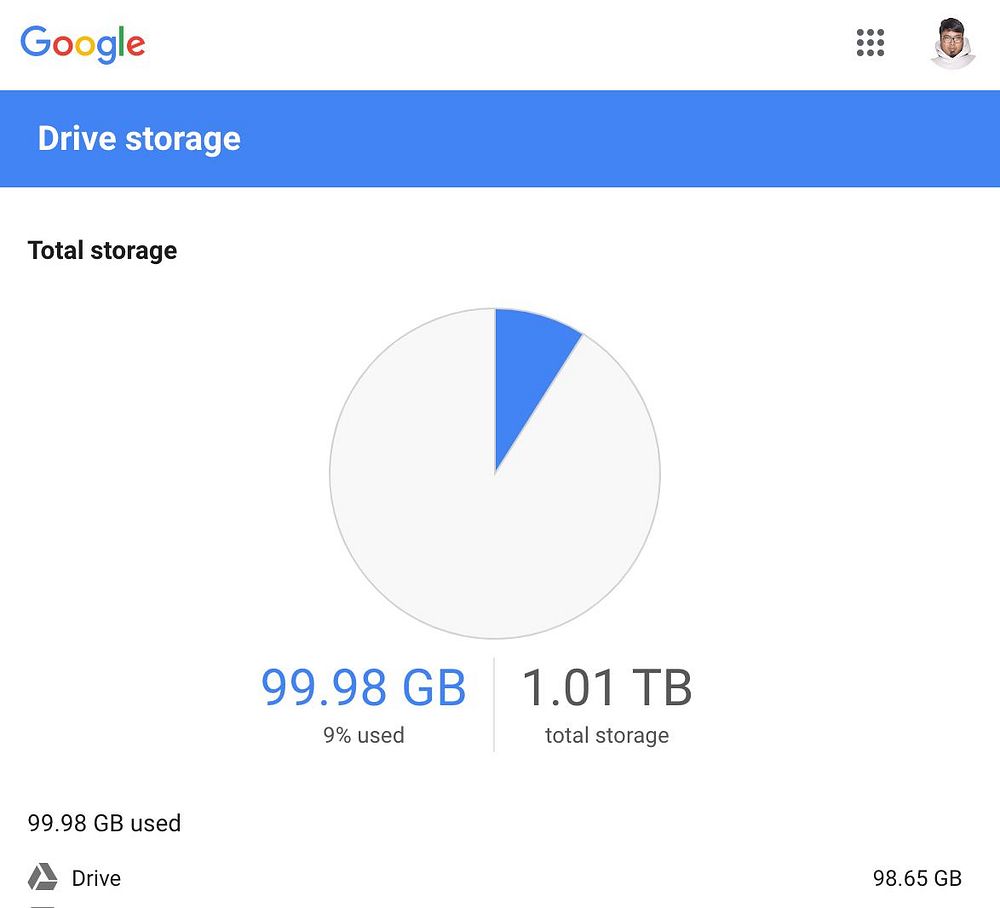Click the "total storage" caption under 1.01 TB
Image resolution: width=1000 pixels, height=908 pixels.
(x=607, y=735)
